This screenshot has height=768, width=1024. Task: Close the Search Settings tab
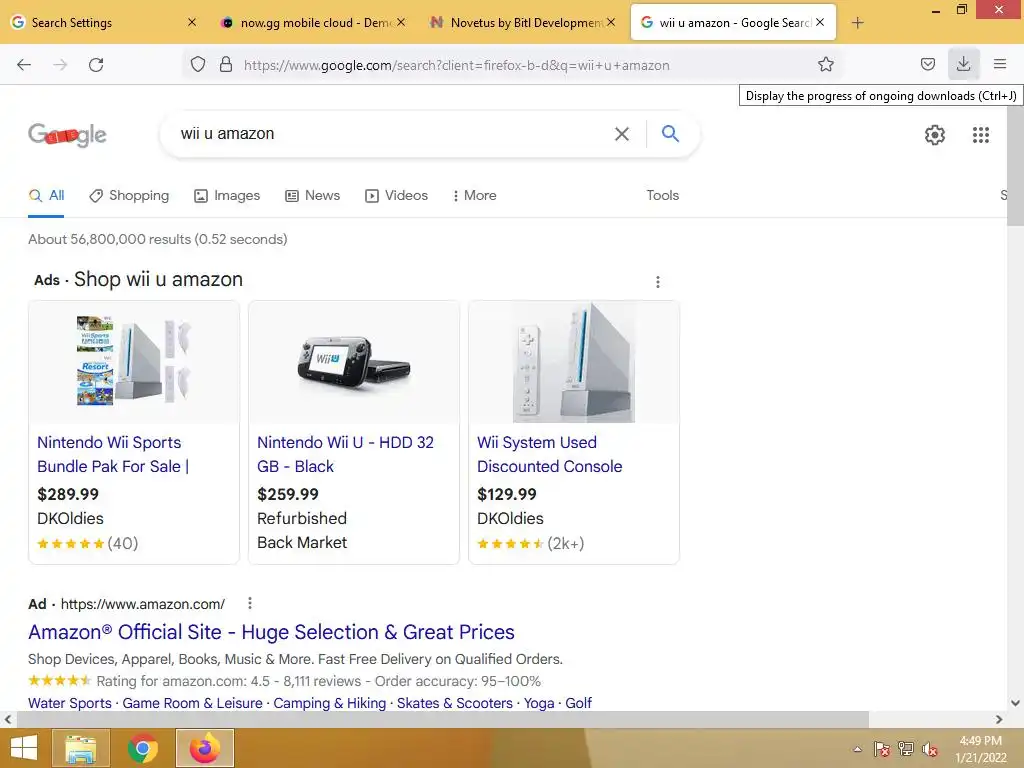[191, 22]
